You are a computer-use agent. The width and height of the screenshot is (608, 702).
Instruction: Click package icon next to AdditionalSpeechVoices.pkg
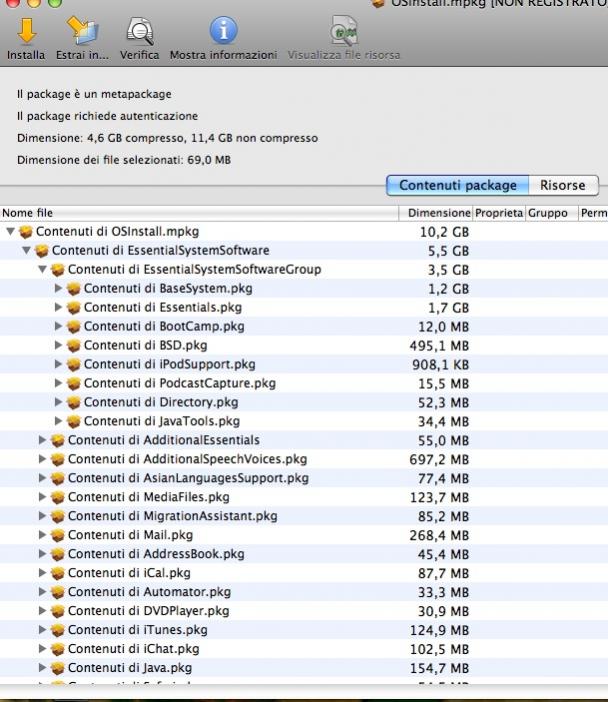point(58,459)
